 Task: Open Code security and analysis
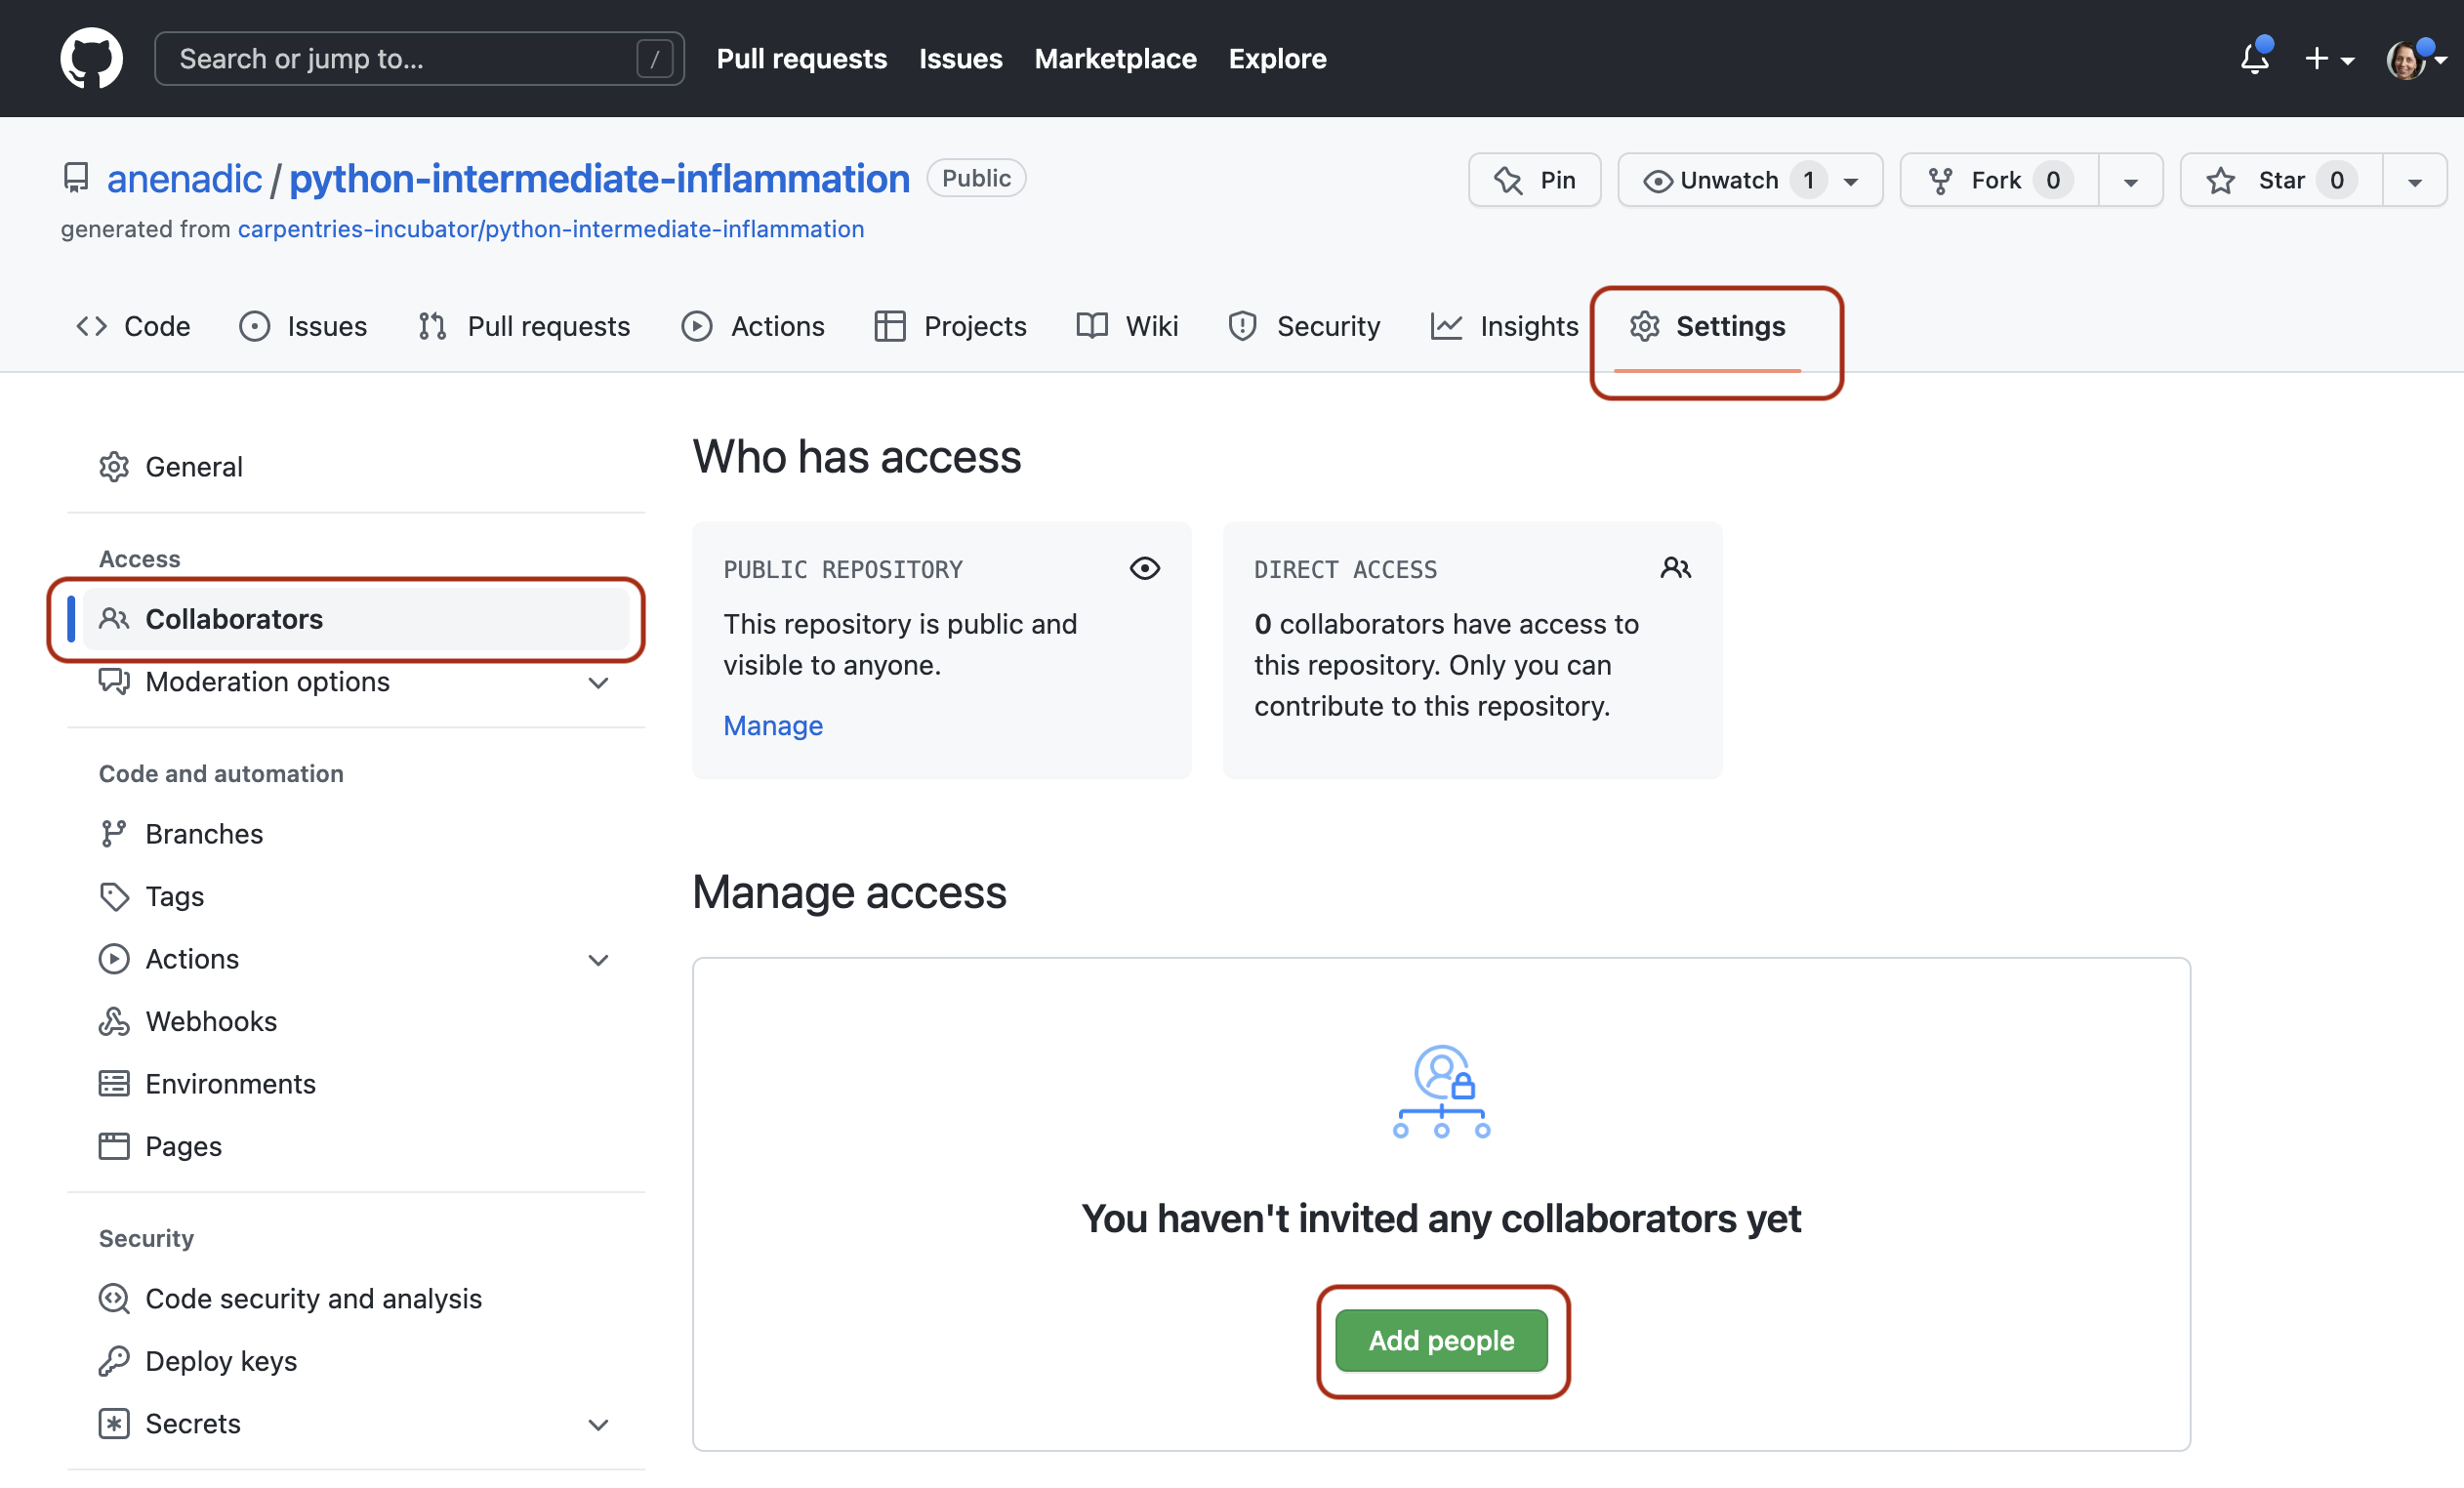pyautogui.click(x=314, y=1298)
